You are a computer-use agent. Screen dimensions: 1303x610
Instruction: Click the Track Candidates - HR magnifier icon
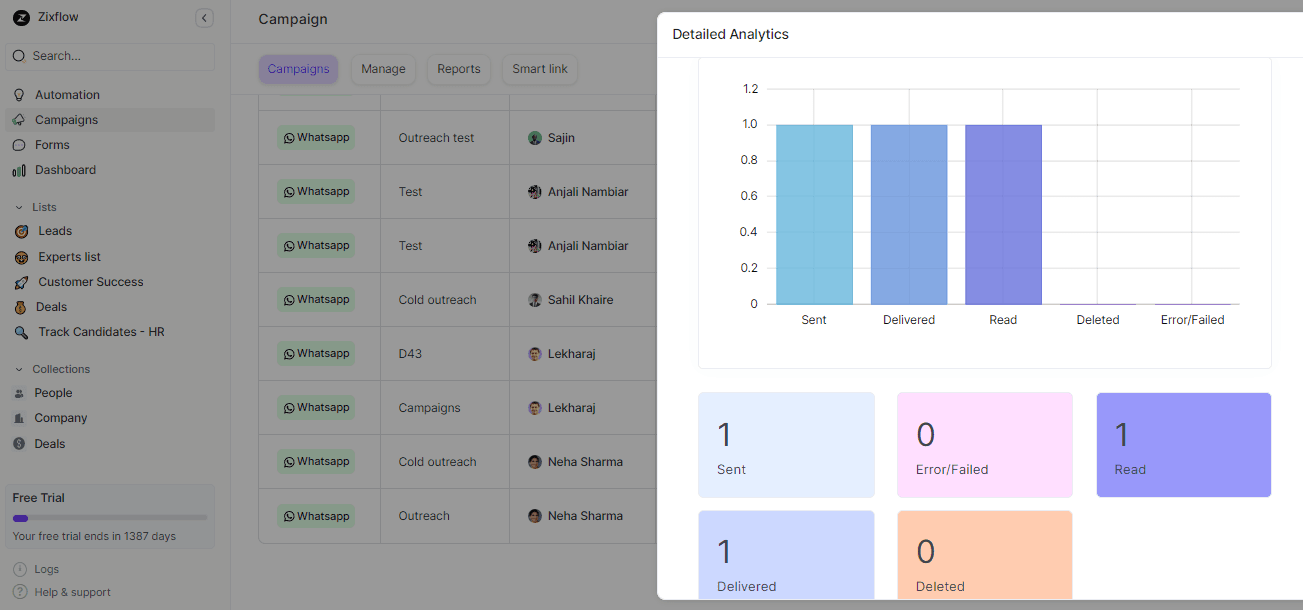[20, 332]
